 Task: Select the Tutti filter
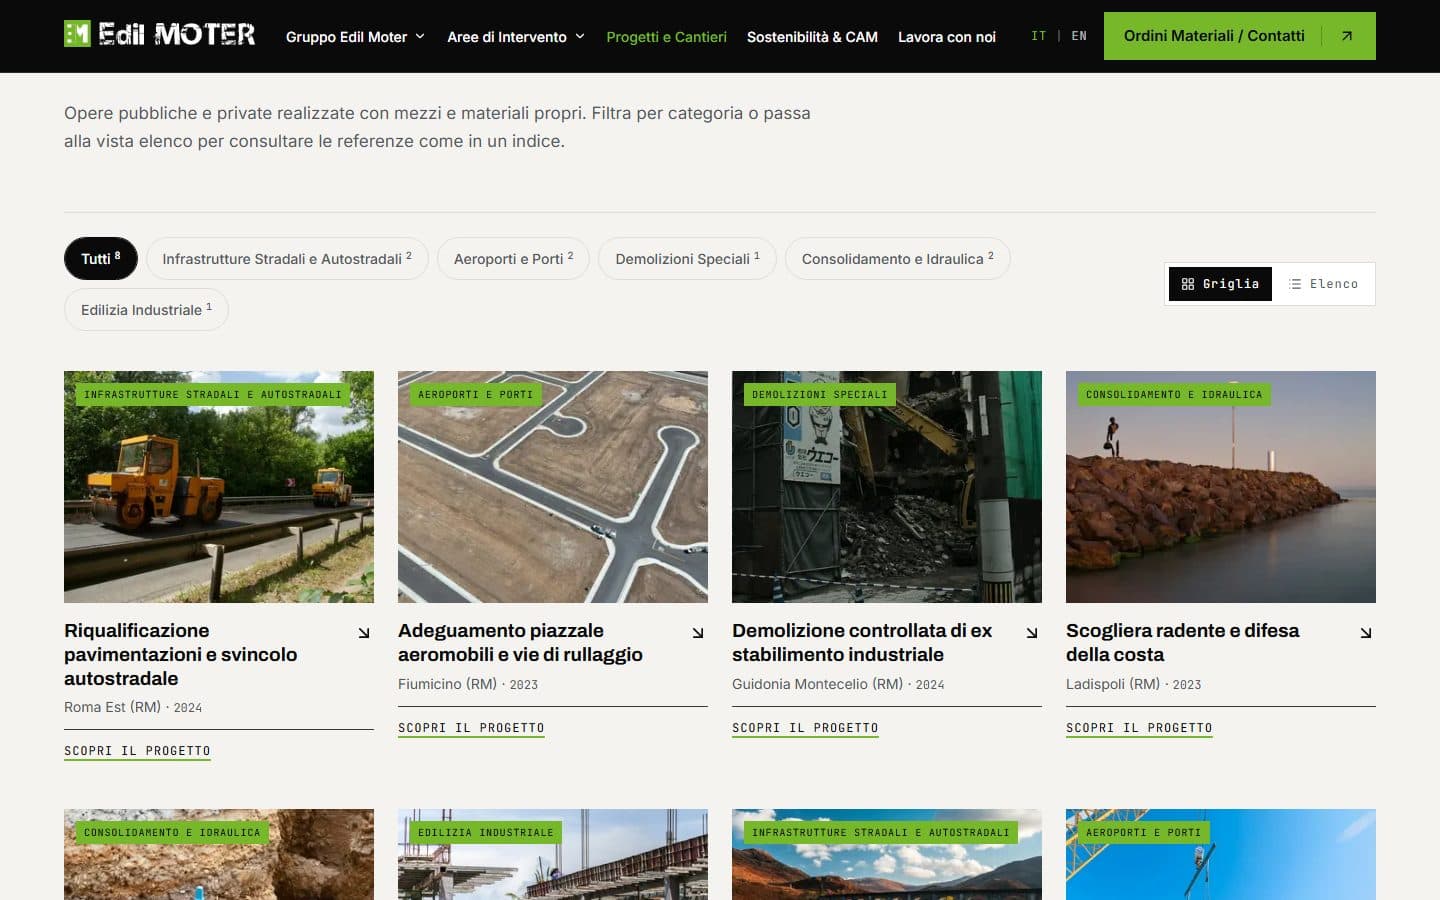(x=101, y=259)
